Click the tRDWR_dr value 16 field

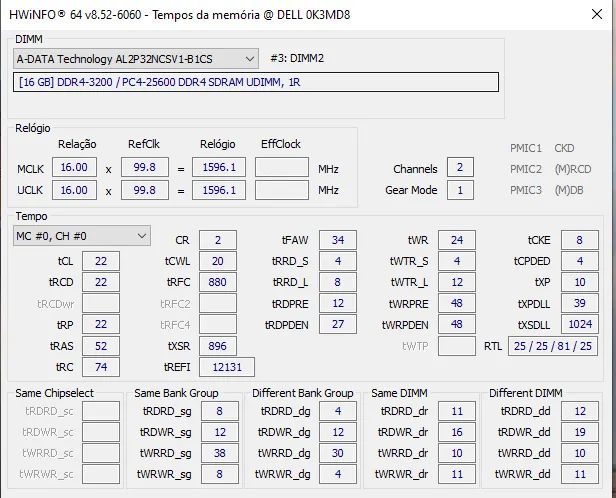(457, 432)
